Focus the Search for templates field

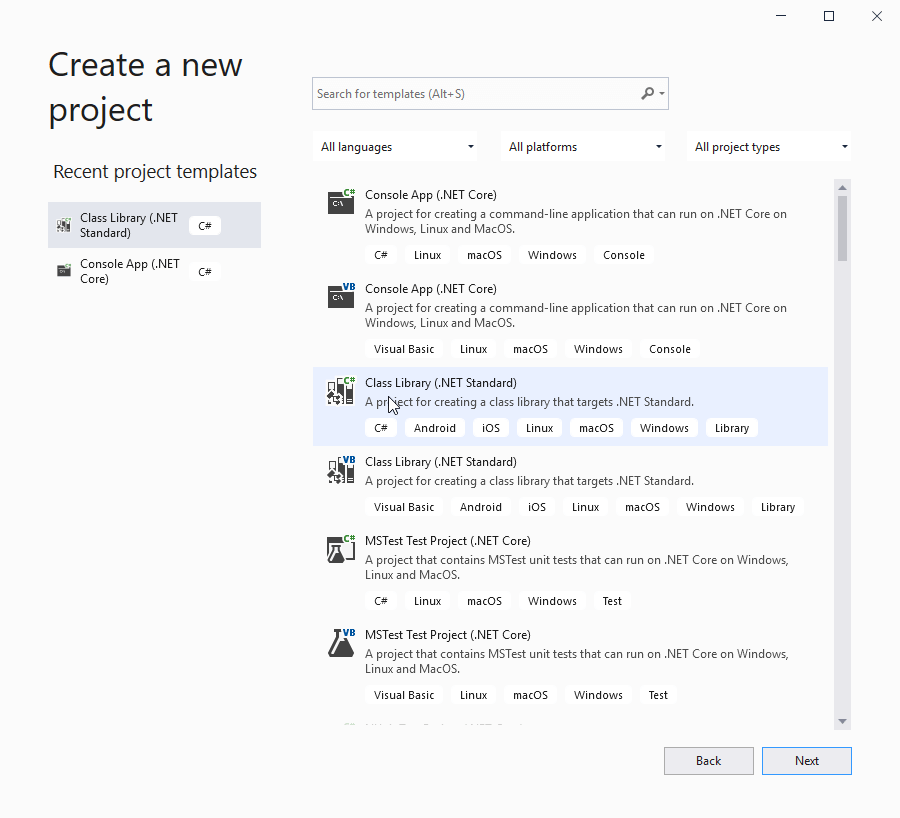(475, 94)
